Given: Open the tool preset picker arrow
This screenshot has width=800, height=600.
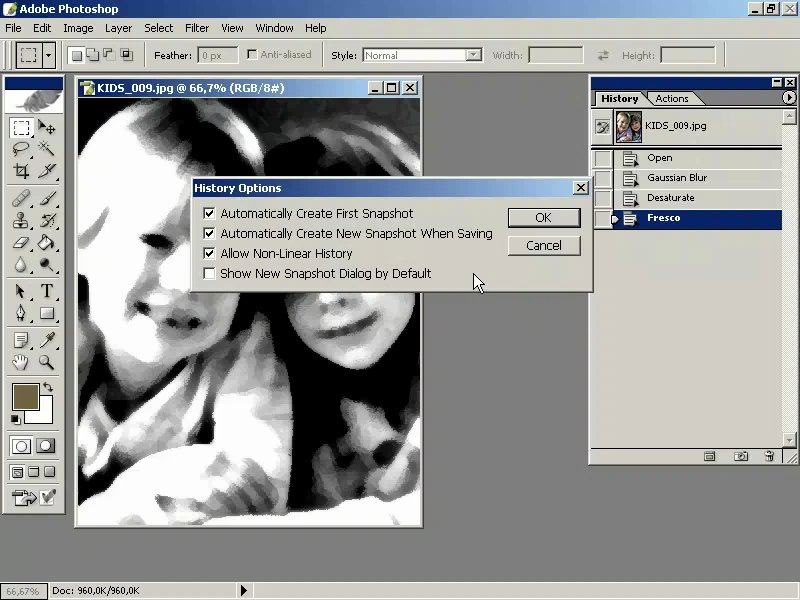Looking at the screenshot, I should point(48,55).
